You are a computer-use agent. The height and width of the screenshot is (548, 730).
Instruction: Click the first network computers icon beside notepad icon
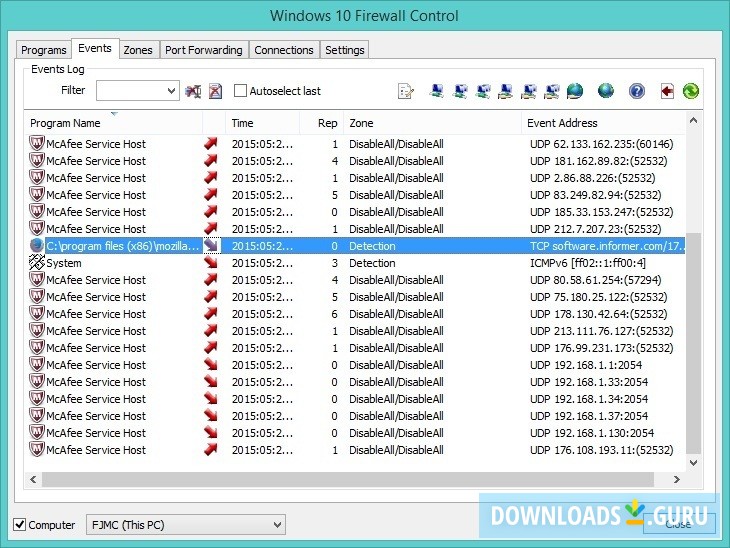tap(436, 91)
